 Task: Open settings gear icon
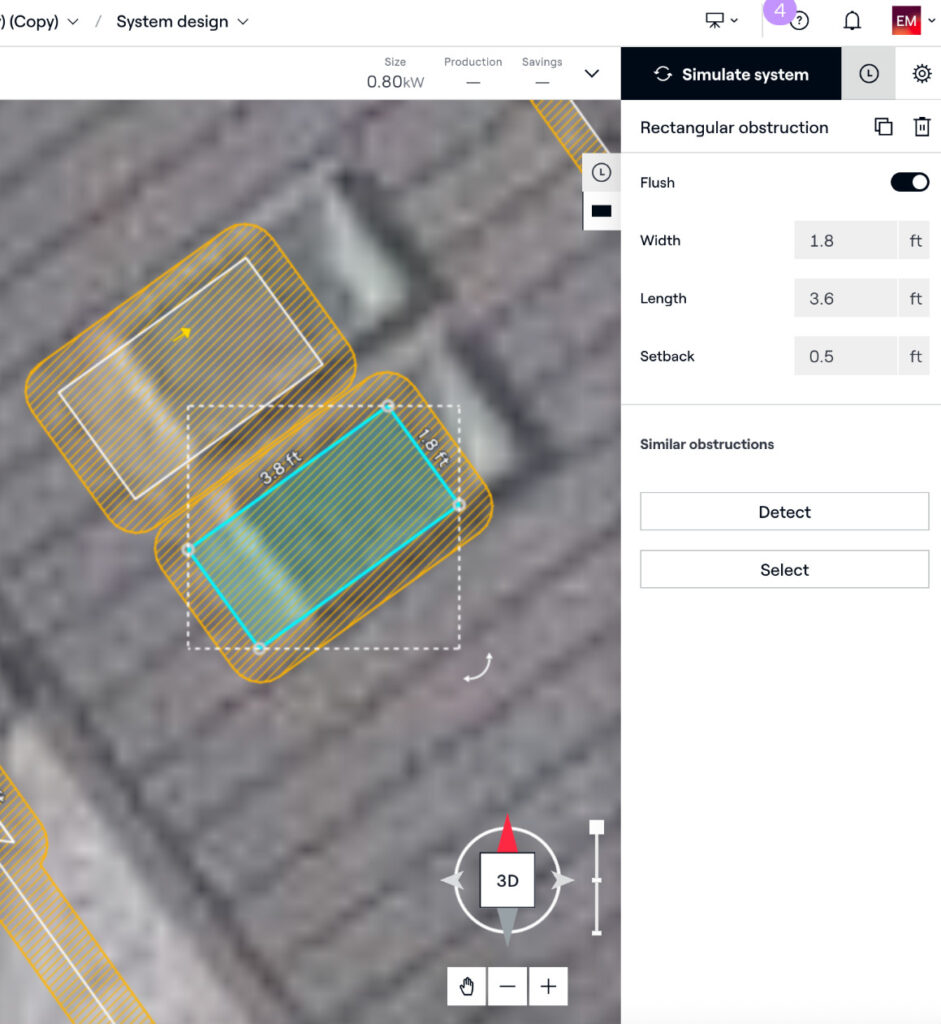[921, 74]
